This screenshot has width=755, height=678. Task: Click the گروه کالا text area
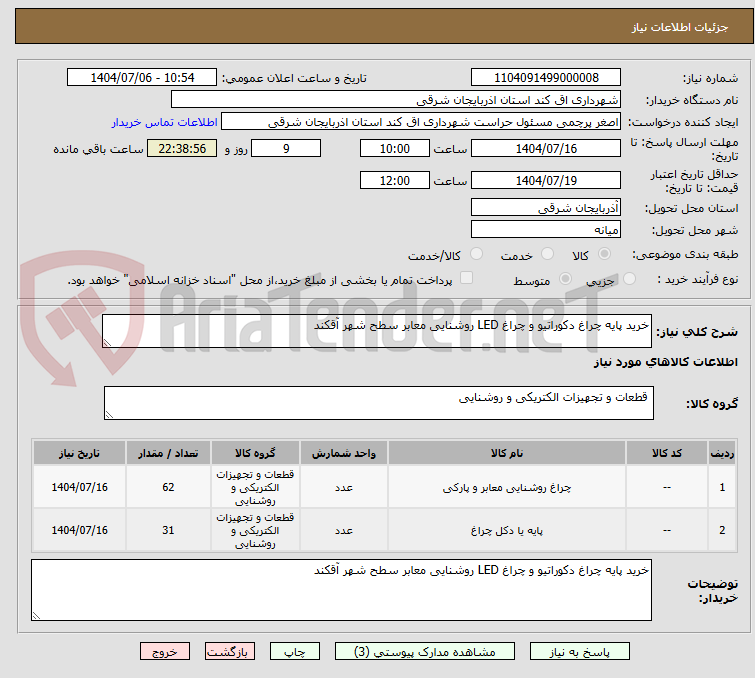coord(378,403)
